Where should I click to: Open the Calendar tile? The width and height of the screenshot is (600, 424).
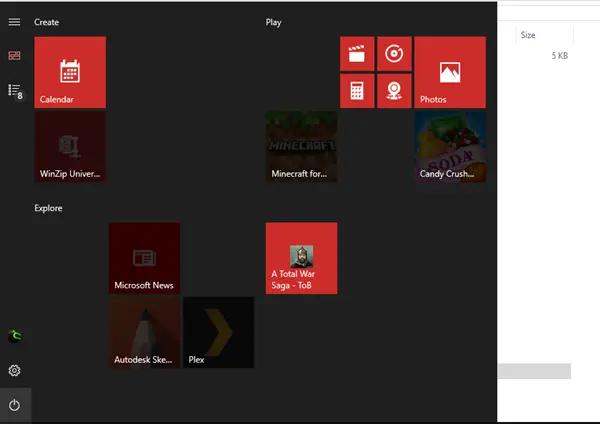(x=70, y=72)
